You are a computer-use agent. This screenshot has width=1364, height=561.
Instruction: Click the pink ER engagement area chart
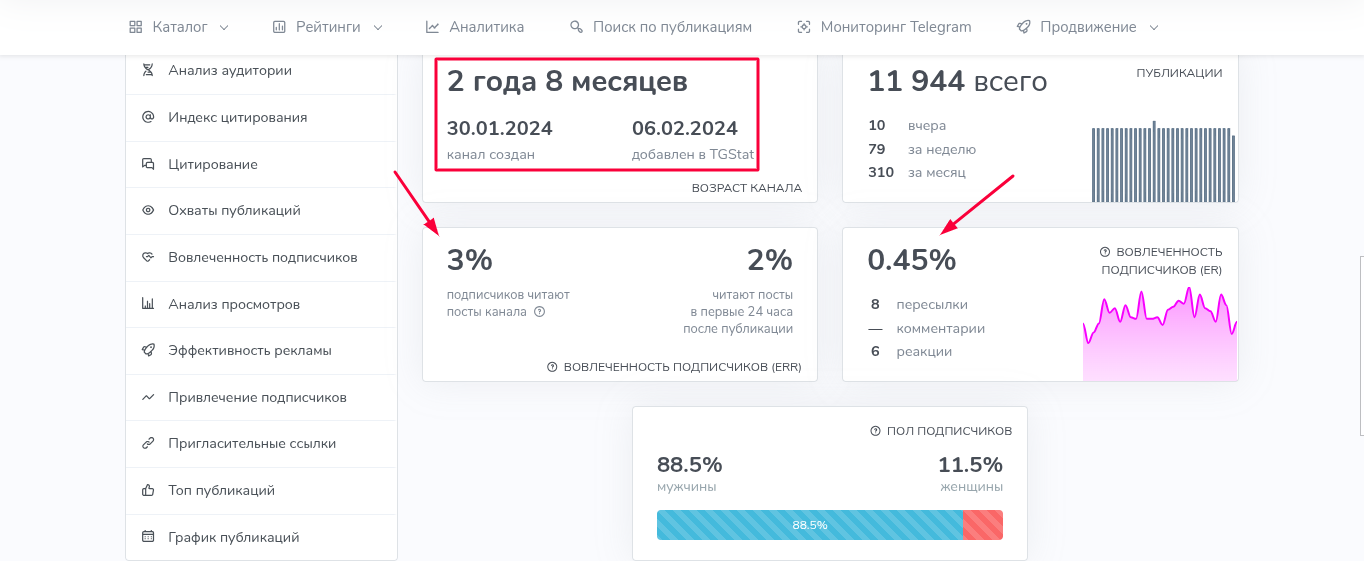(1160, 334)
